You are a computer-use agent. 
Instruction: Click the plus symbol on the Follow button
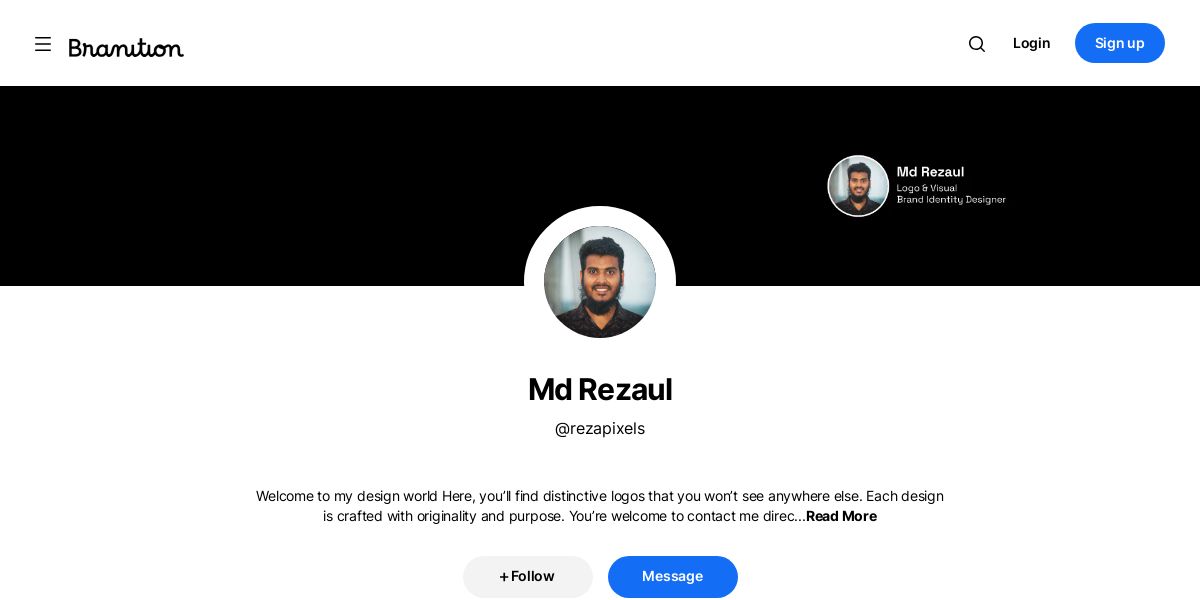pos(504,576)
